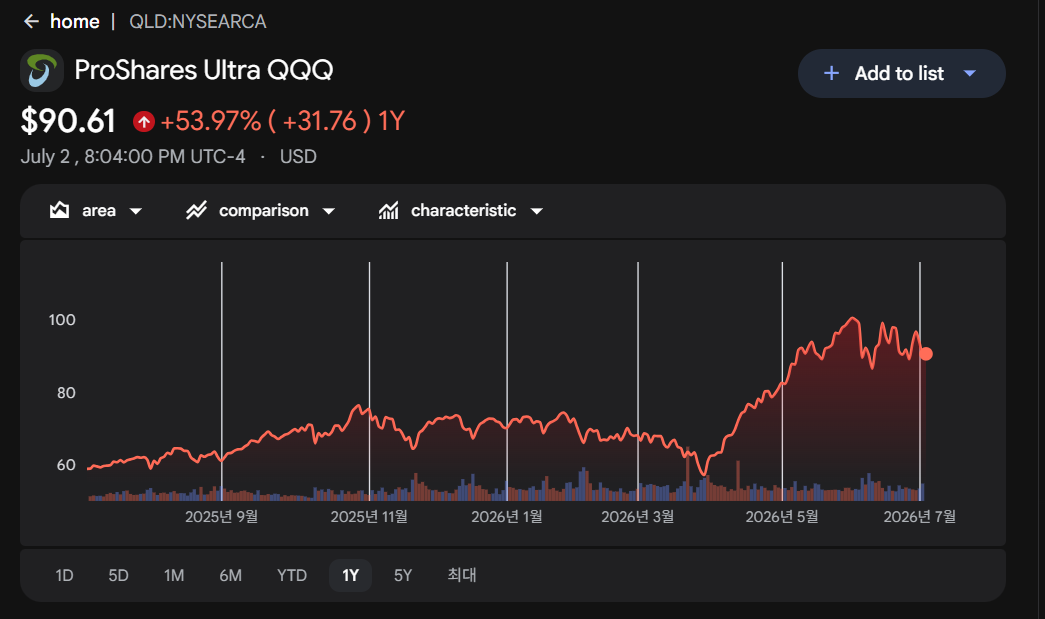Open the home link
The height and width of the screenshot is (619, 1045).
click(75, 21)
